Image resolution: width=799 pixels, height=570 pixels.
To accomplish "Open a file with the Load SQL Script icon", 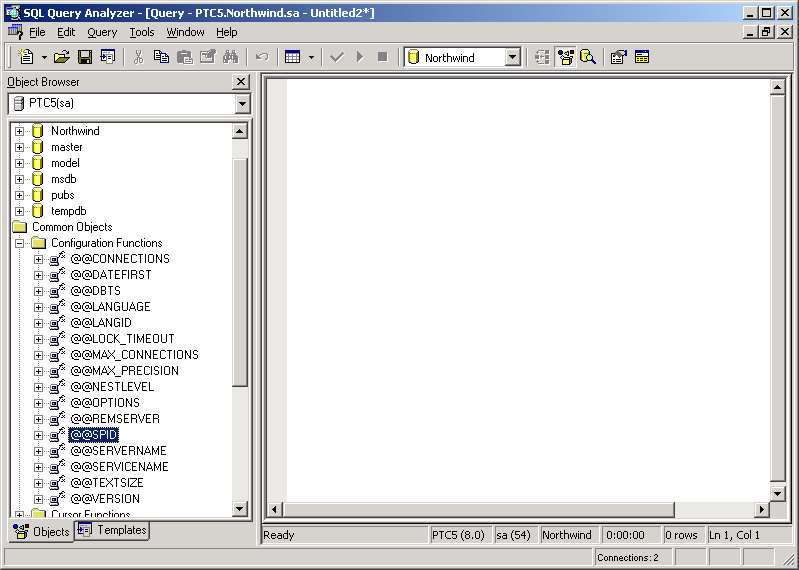I will coord(62,57).
